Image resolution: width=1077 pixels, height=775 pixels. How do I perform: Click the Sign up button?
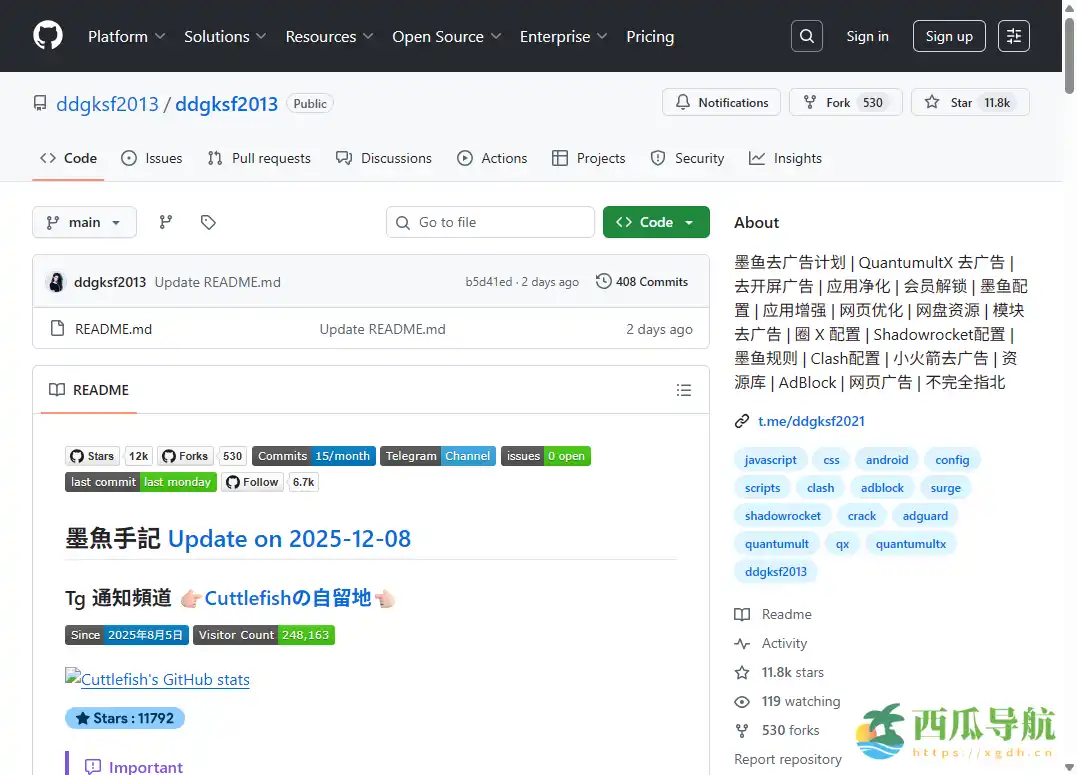point(948,36)
